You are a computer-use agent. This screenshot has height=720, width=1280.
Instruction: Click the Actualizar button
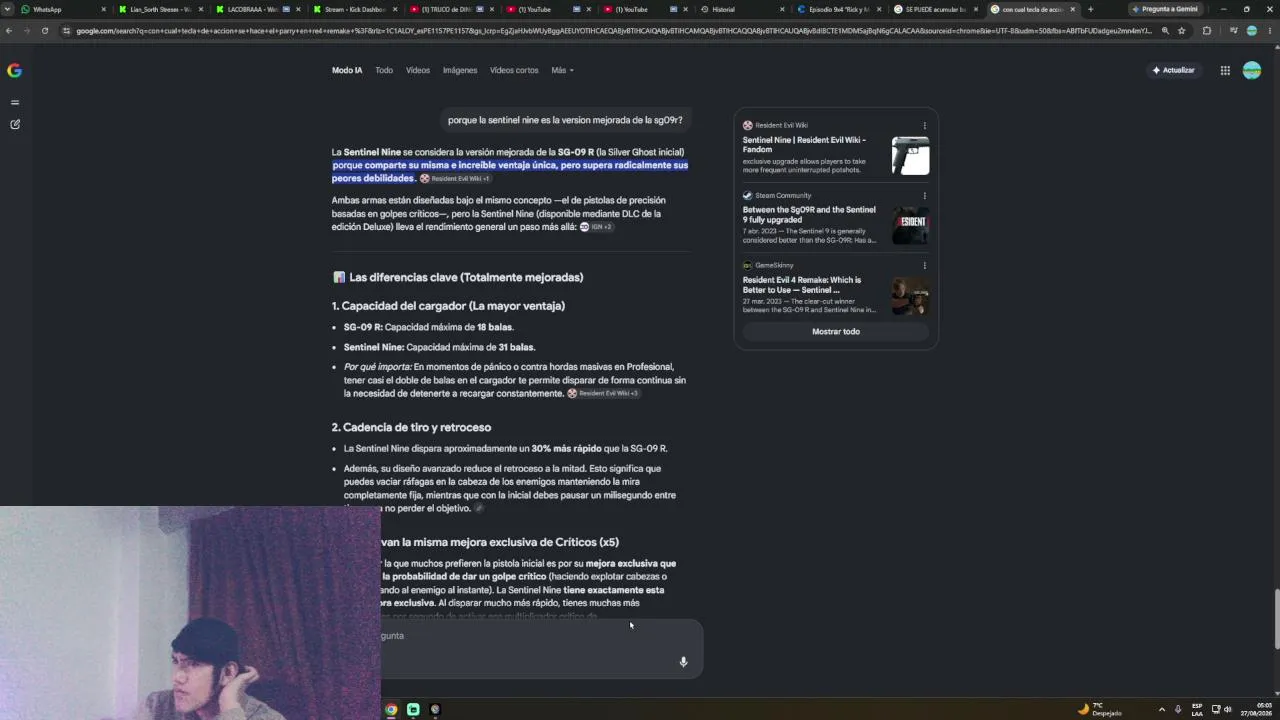[1174, 70]
